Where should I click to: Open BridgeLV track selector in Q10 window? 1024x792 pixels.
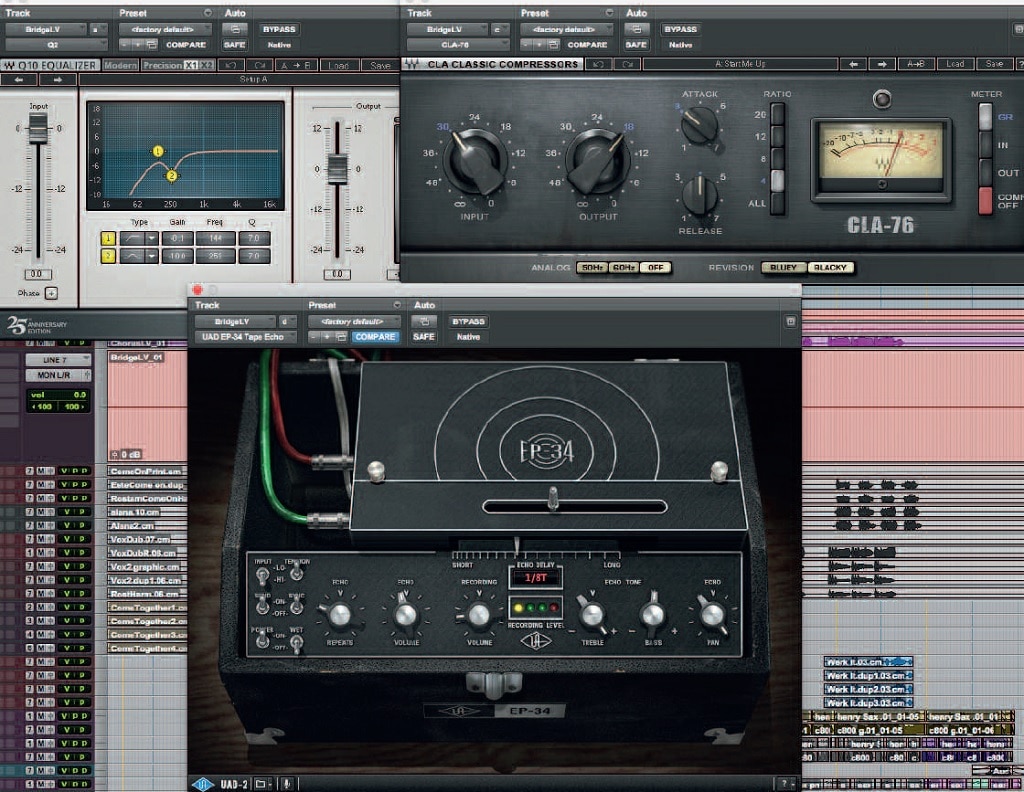tap(46, 29)
